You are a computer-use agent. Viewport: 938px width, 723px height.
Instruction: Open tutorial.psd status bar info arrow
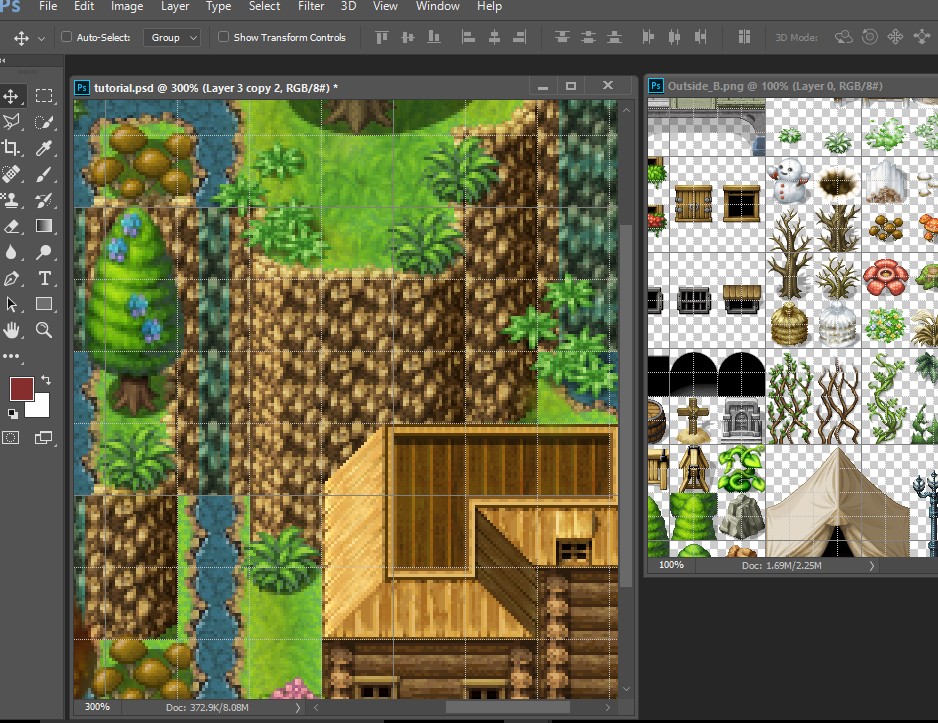pyautogui.click(x=297, y=707)
